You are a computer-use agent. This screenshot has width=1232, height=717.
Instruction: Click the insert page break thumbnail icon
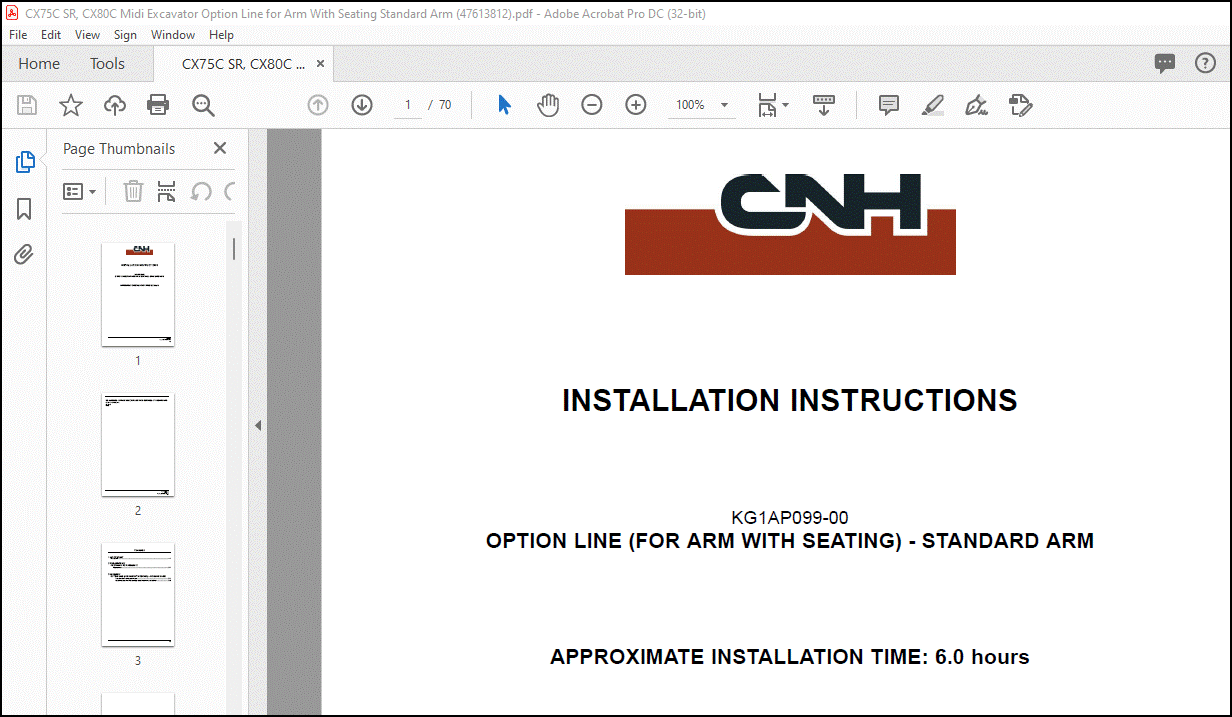click(x=167, y=191)
